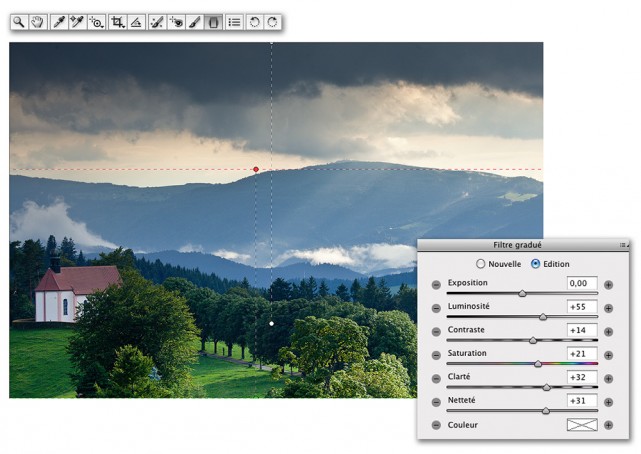Increase Clarté with plus button
The image size is (641, 454).
[608, 379]
